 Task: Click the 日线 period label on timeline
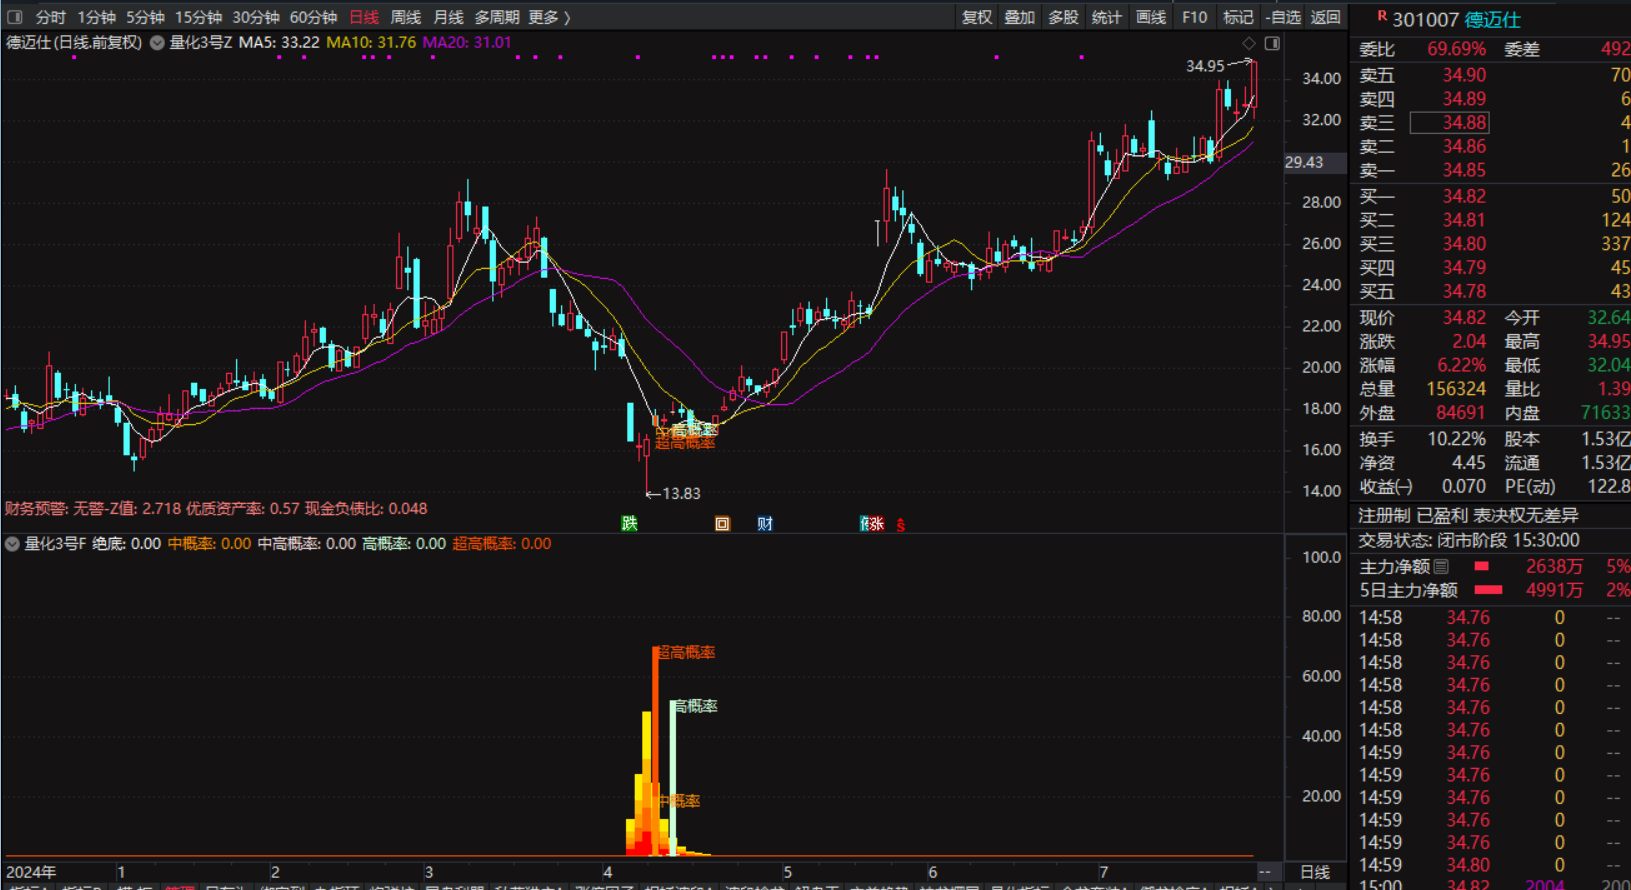1314,872
